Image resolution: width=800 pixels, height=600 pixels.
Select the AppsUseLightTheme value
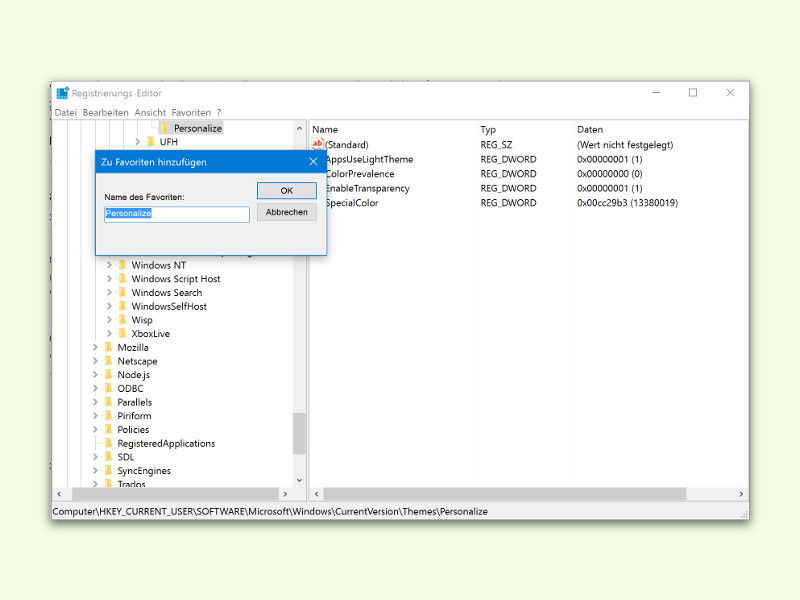click(x=369, y=159)
